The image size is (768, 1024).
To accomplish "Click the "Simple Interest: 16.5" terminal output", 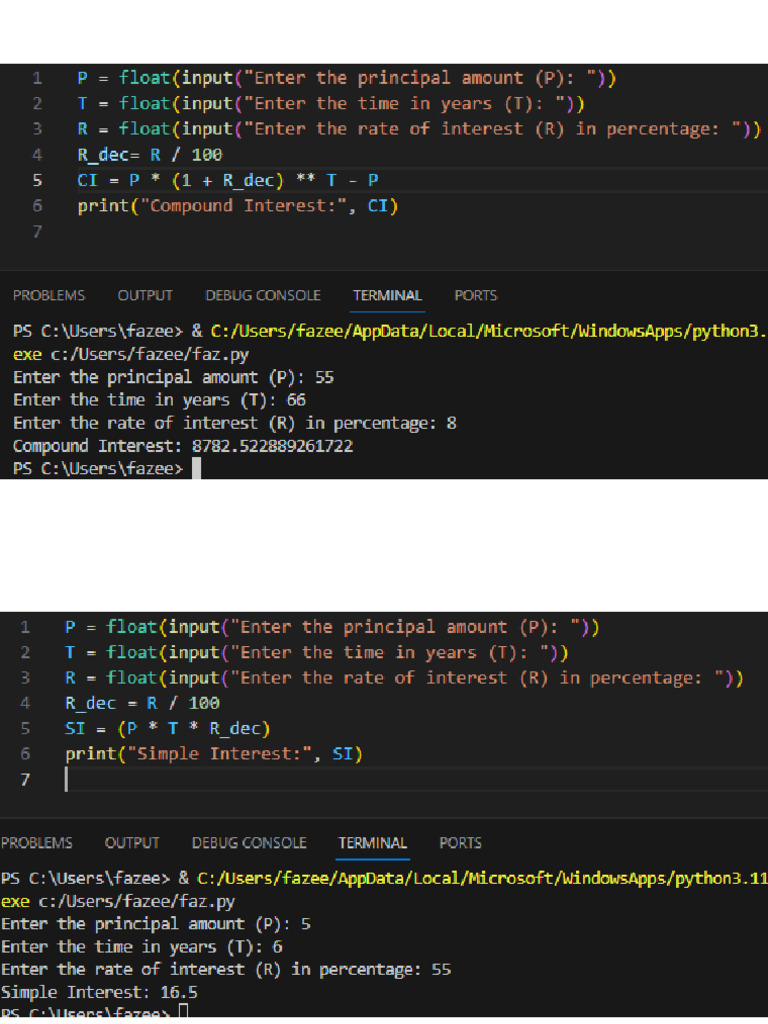I will 85,992.
